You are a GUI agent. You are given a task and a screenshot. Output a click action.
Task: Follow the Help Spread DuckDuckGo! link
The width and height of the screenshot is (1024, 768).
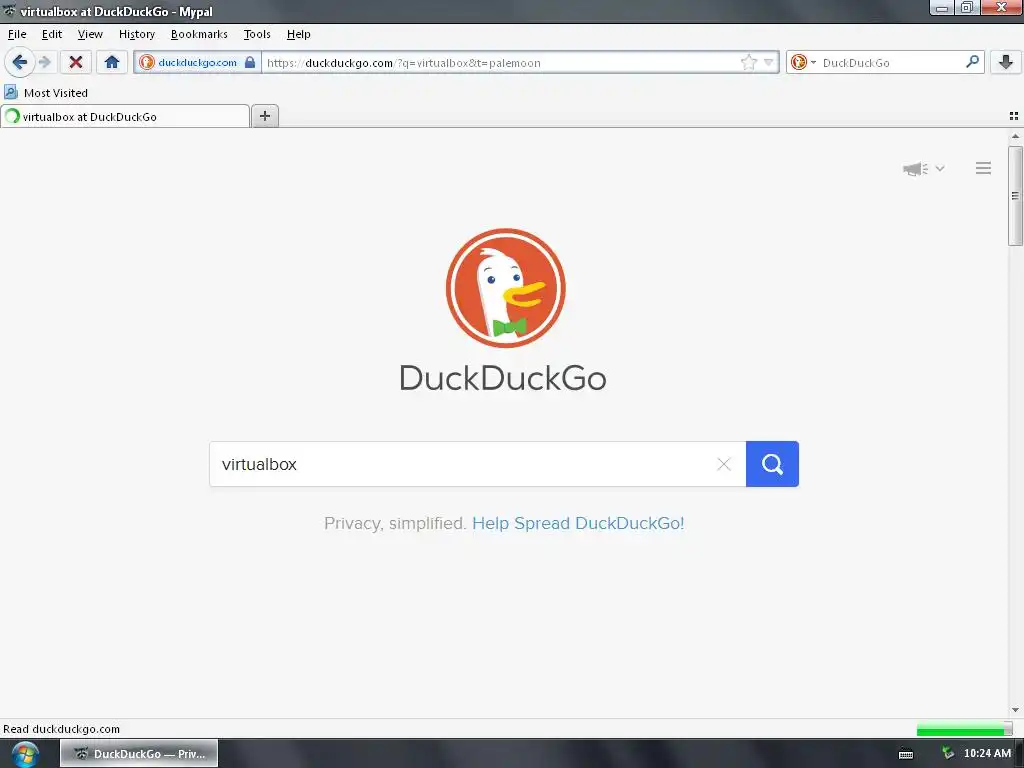click(x=578, y=524)
